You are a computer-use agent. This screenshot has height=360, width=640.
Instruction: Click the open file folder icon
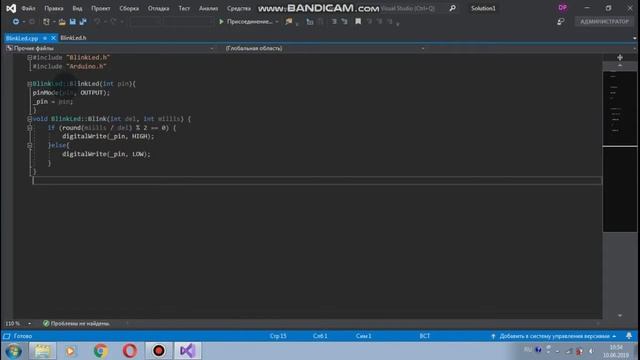[62, 22]
